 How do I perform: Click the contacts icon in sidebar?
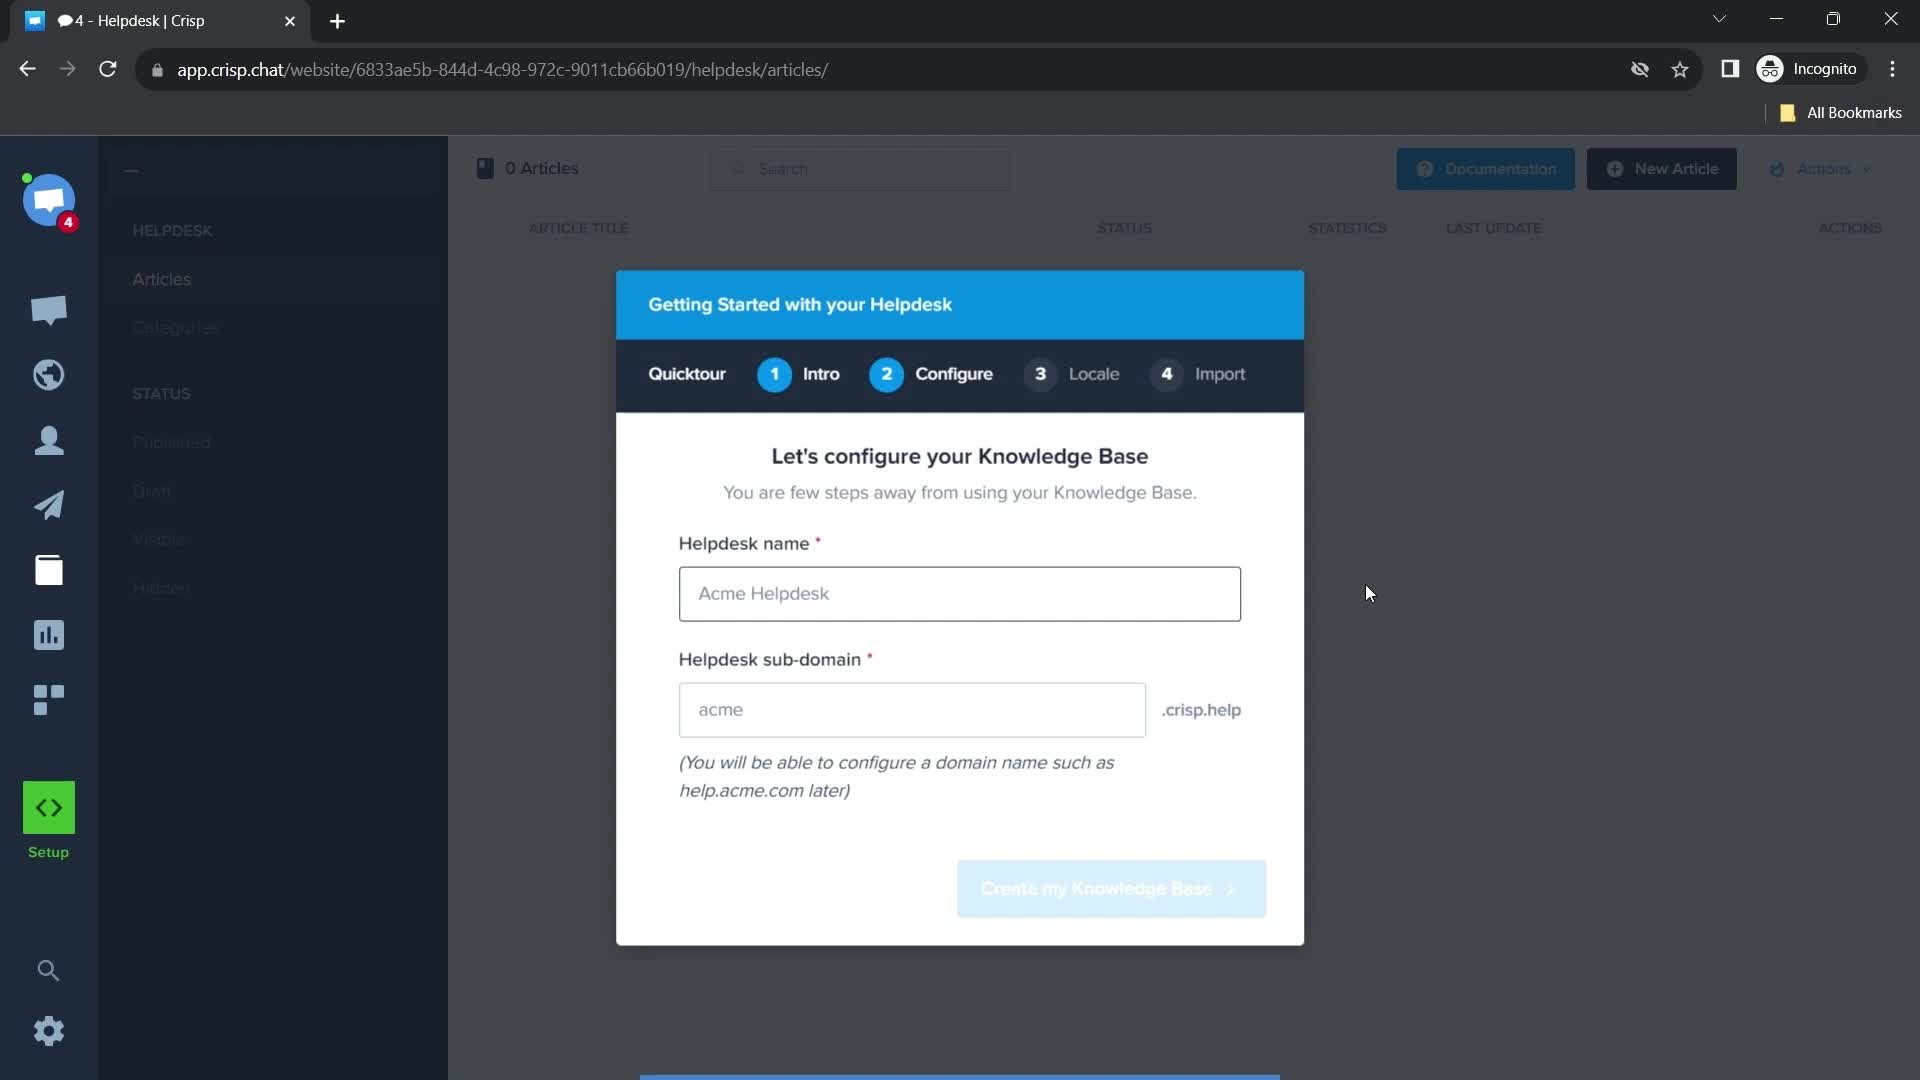49,439
